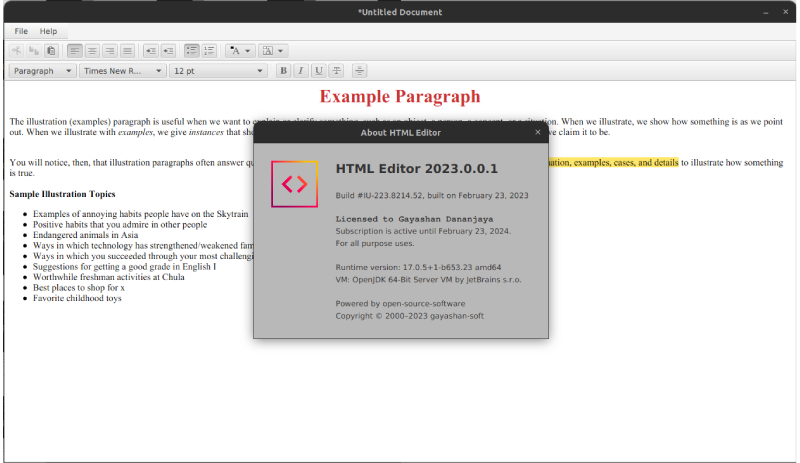Viewport: 800px width, 463px height.
Task: Align text to the left
Action: (75, 50)
